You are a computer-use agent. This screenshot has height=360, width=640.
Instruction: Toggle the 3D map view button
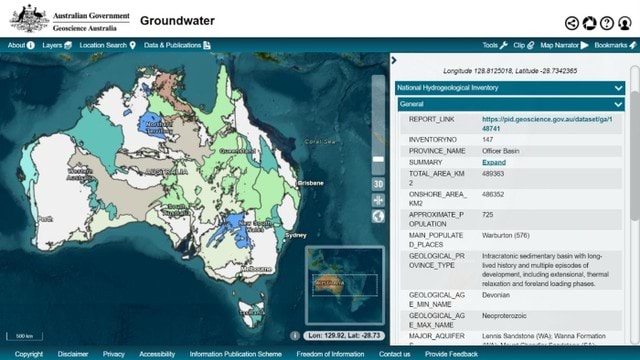click(378, 184)
